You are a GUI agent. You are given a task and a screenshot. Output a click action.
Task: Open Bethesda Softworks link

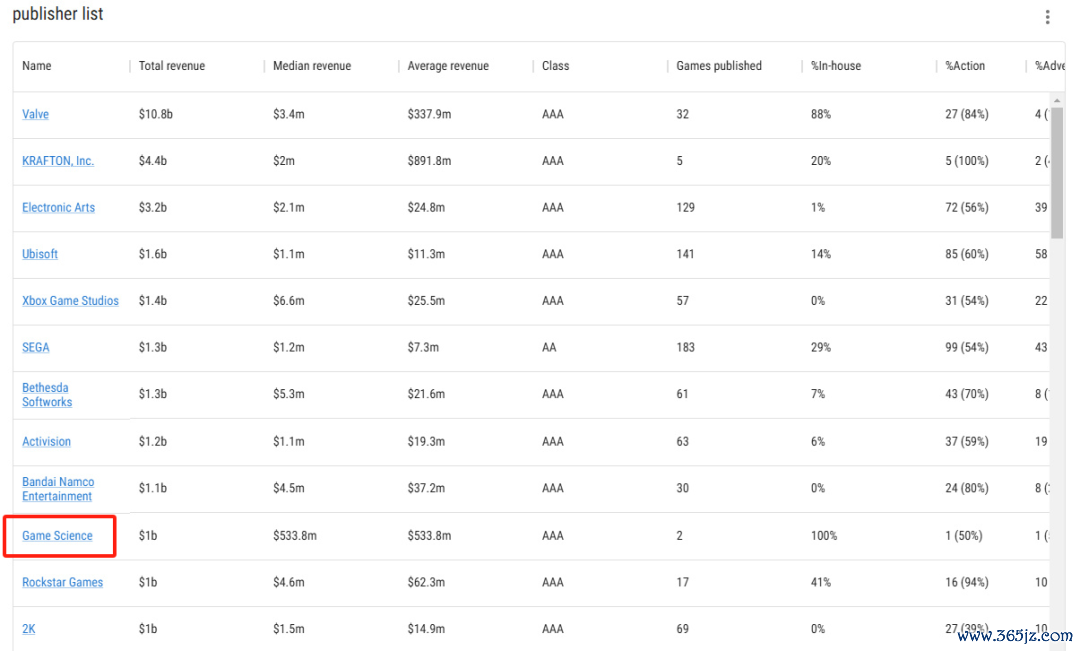click(47, 395)
